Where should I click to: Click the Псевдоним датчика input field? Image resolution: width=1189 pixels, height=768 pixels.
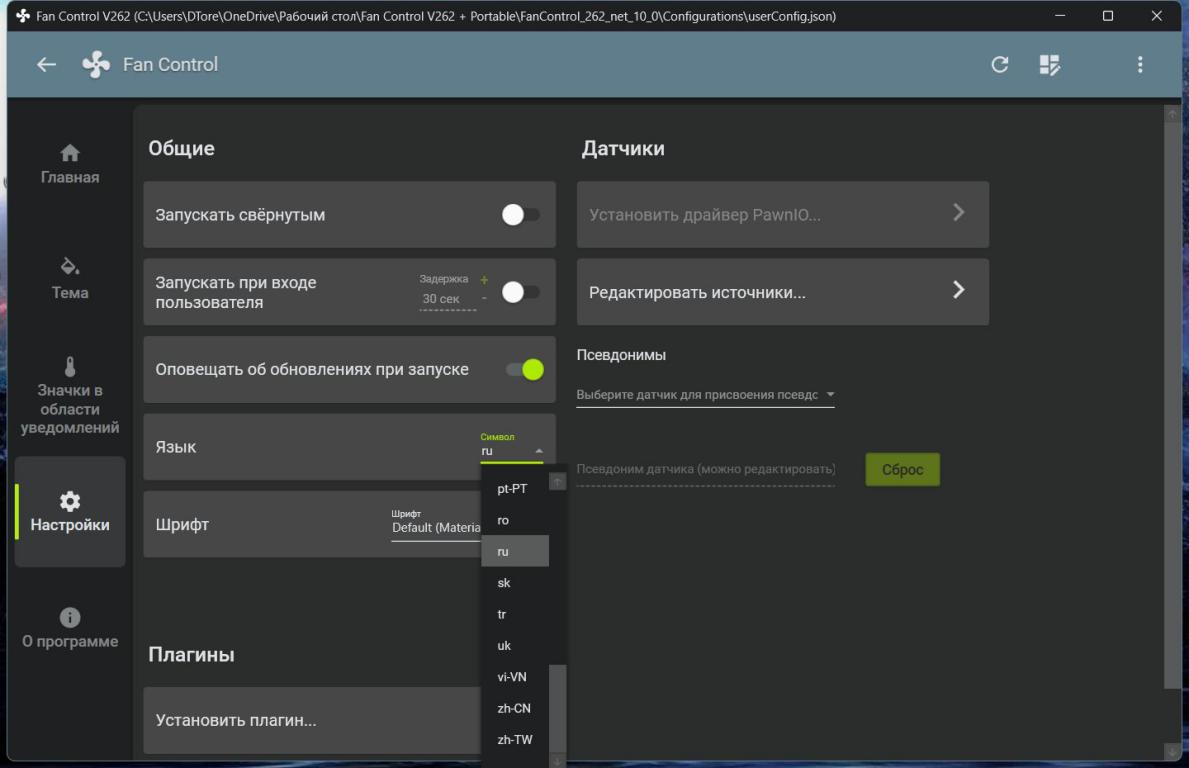tap(705, 470)
